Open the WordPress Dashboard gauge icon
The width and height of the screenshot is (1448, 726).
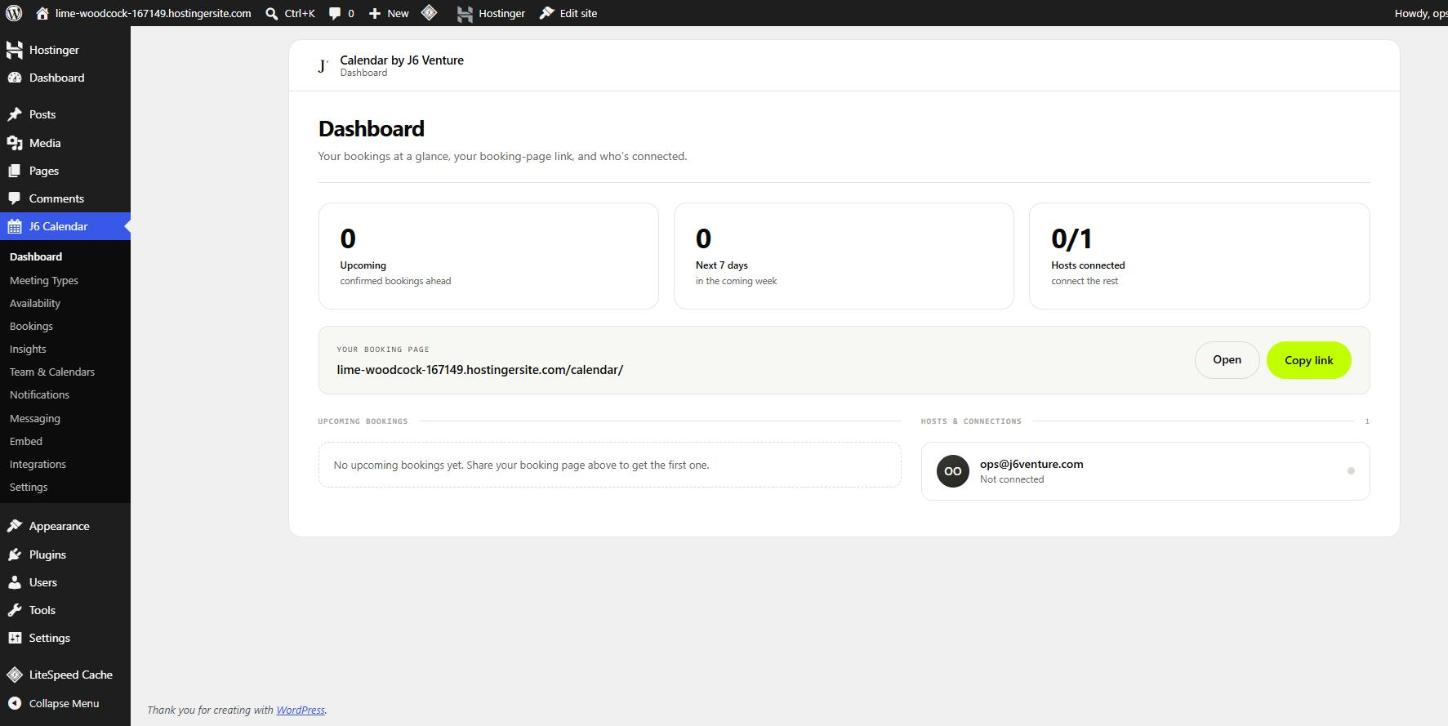click(15, 78)
